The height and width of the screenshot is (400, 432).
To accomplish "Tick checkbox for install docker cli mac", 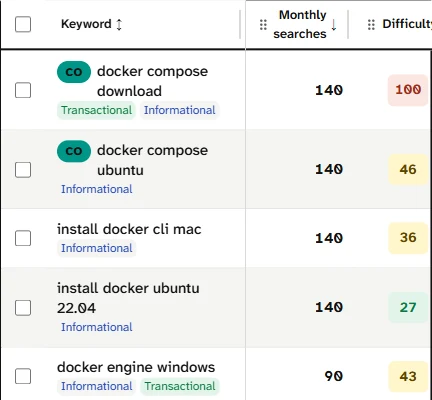I will [x=23, y=238].
